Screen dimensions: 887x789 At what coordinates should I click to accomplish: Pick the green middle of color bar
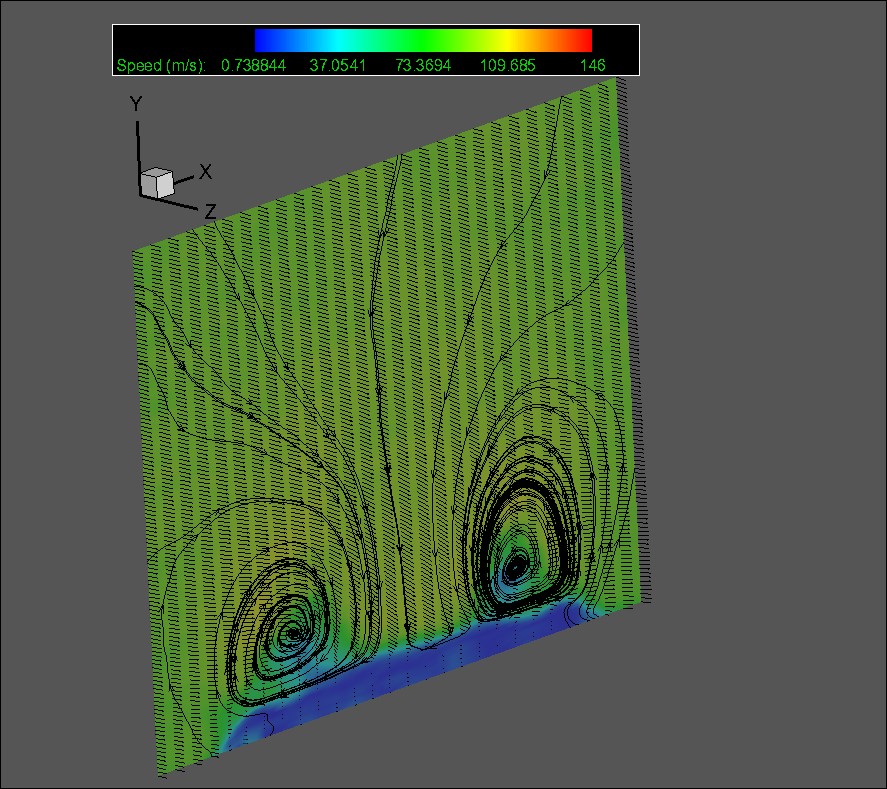[424, 40]
